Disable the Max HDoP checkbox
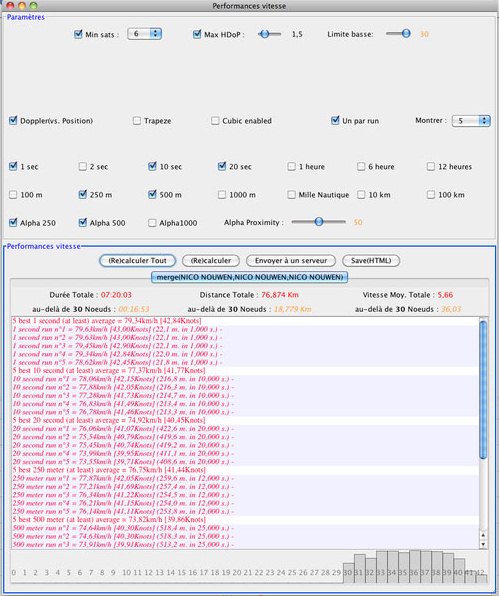This screenshot has width=499, height=596. click(197, 34)
